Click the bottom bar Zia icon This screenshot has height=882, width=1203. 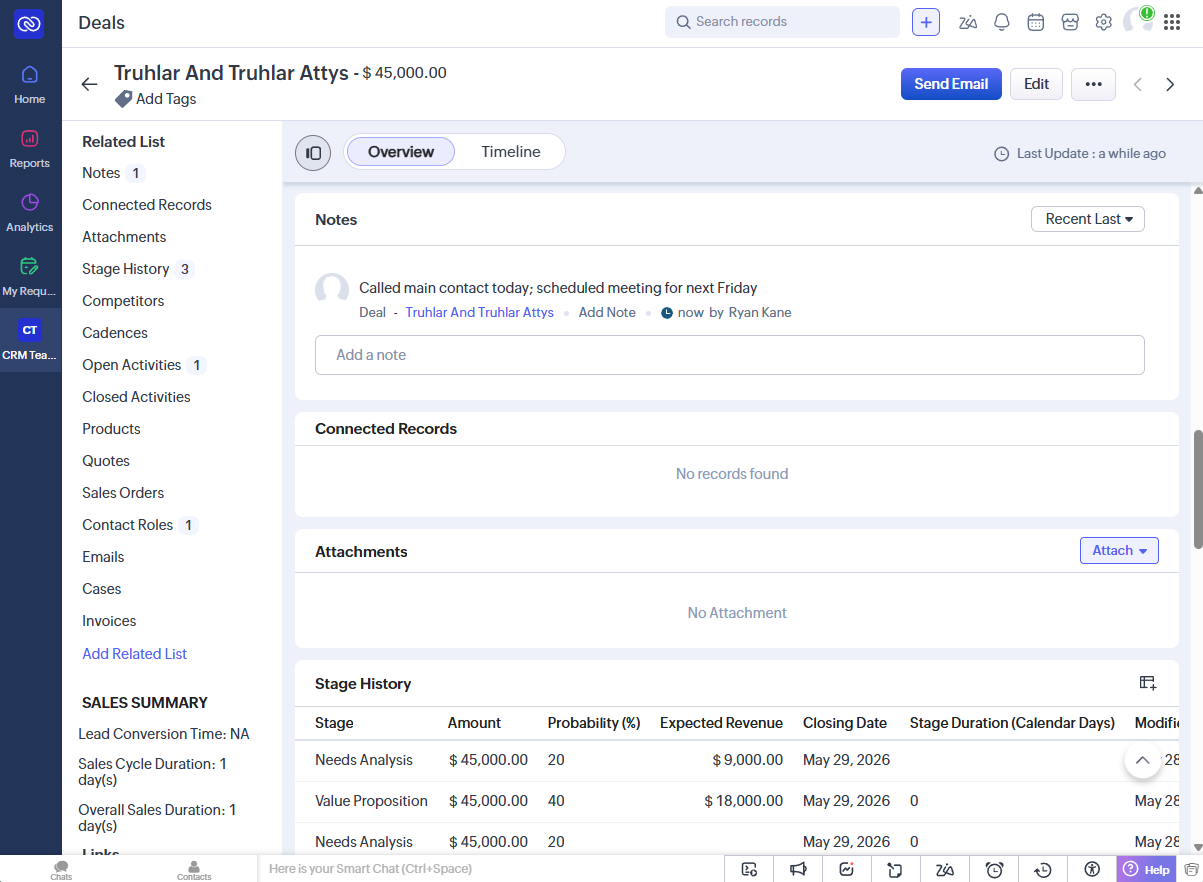945,869
